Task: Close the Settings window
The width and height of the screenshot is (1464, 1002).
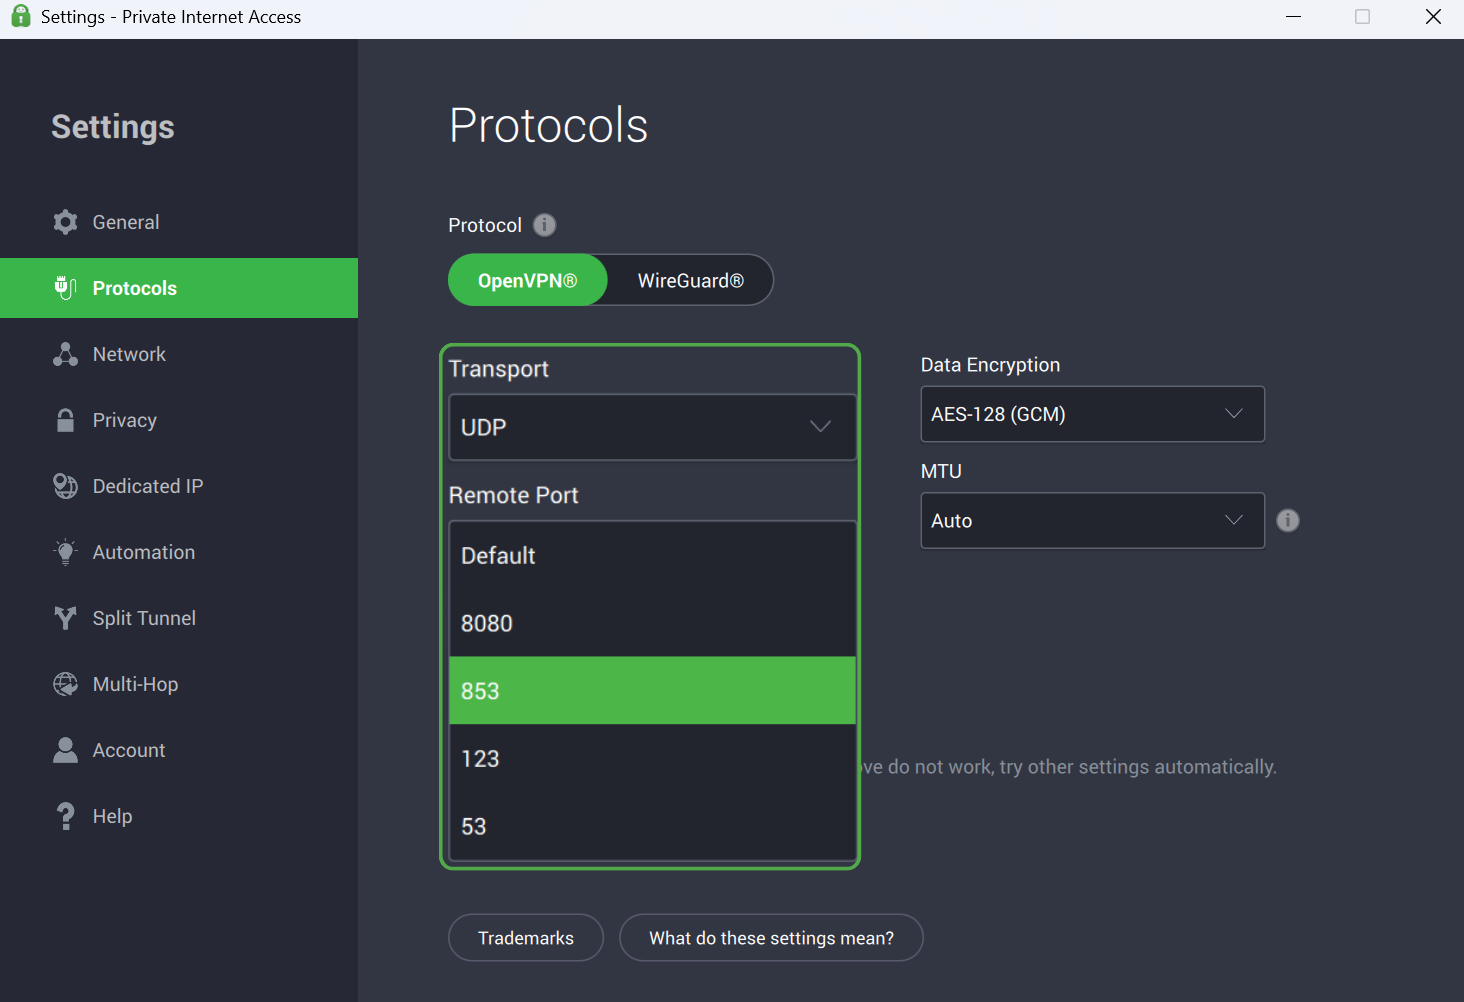Action: (x=1433, y=17)
